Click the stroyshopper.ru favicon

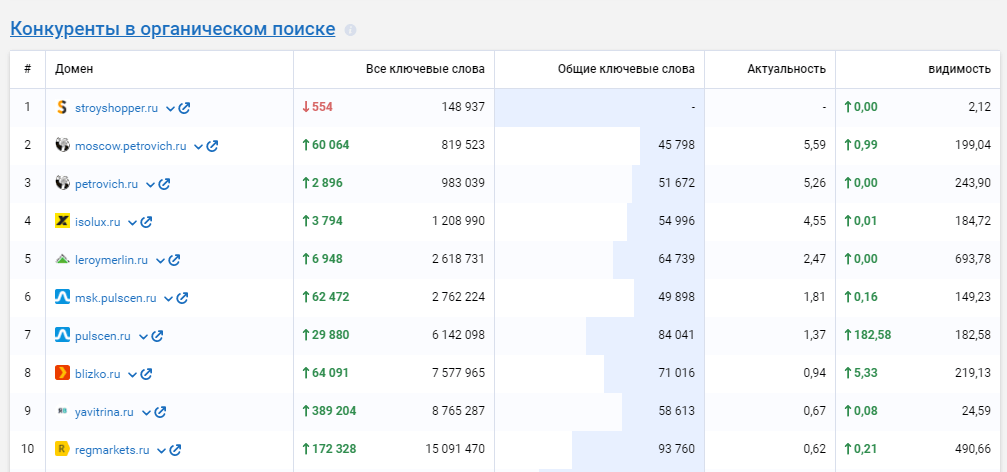coord(62,107)
